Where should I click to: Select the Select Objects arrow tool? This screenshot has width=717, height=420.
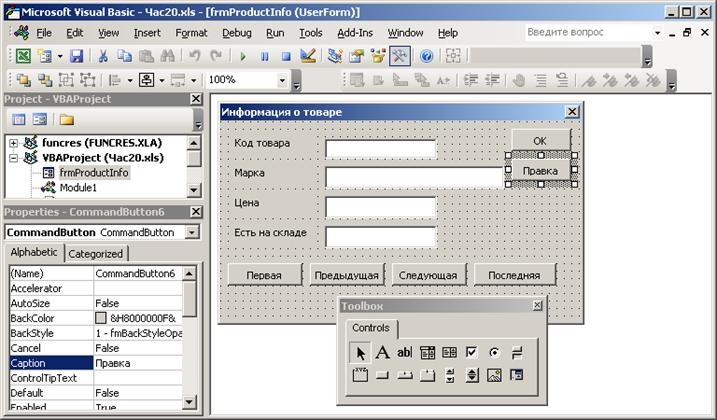(360, 353)
